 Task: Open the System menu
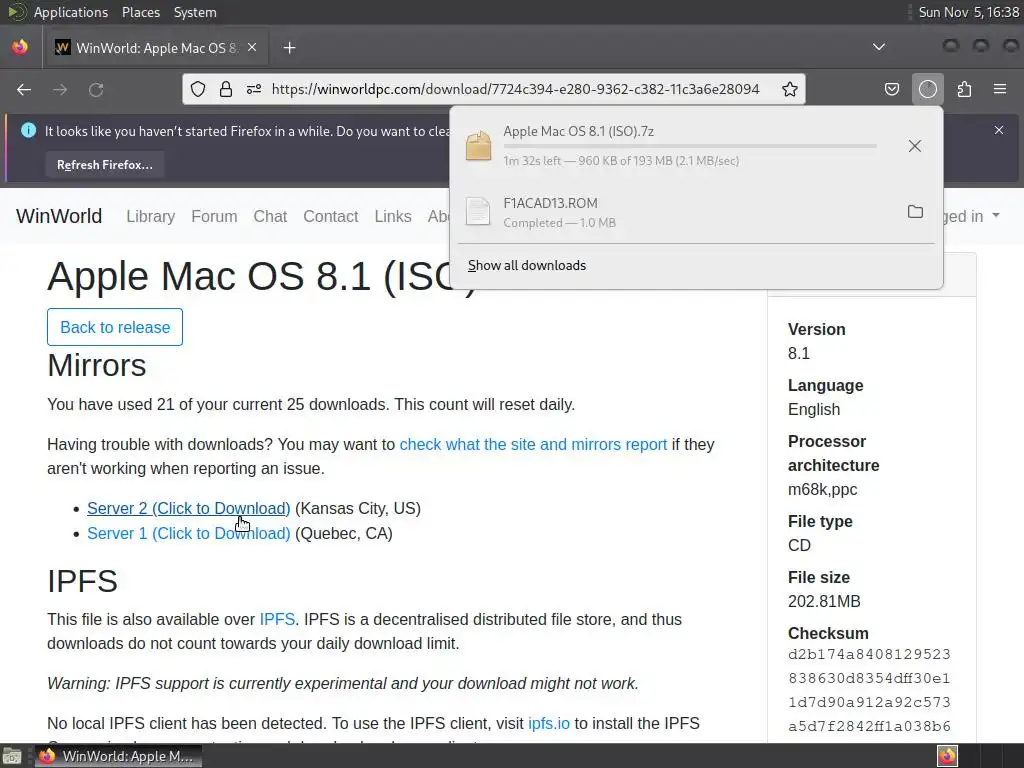(x=195, y=12)
